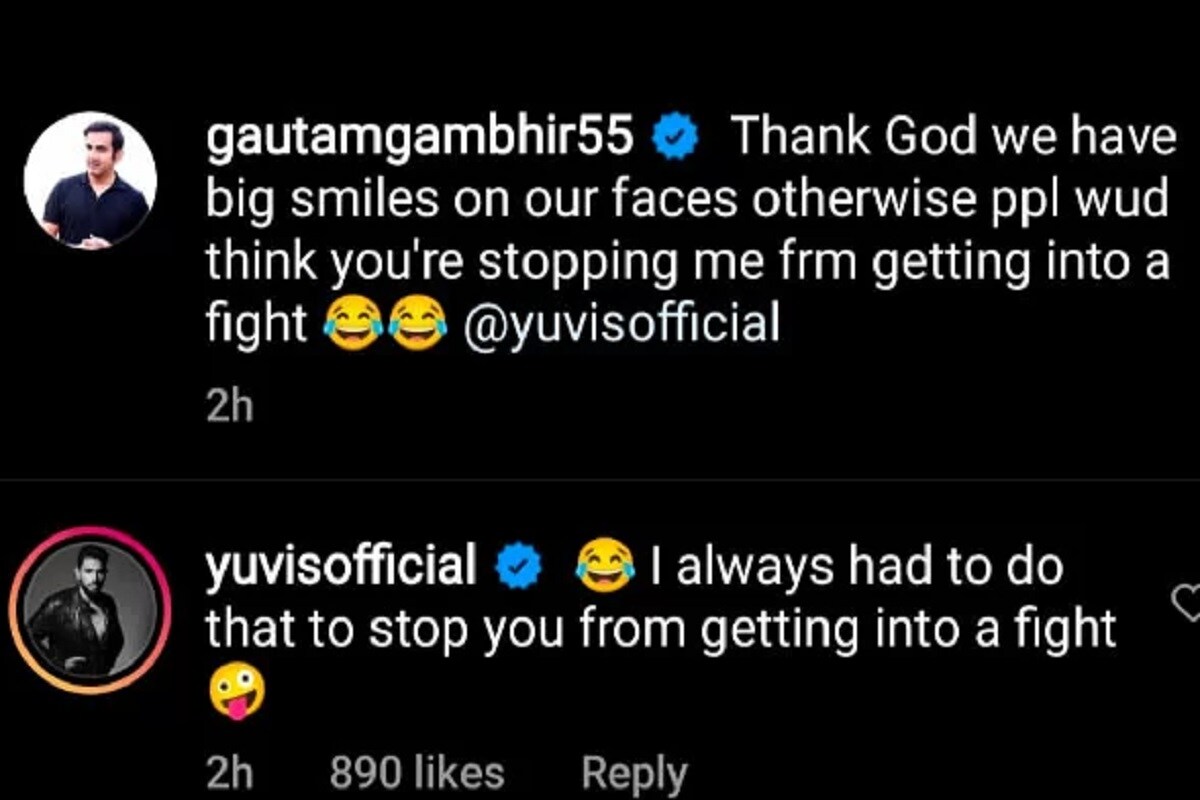Click "that to stop you from getting" line

(x=660, y=630)
